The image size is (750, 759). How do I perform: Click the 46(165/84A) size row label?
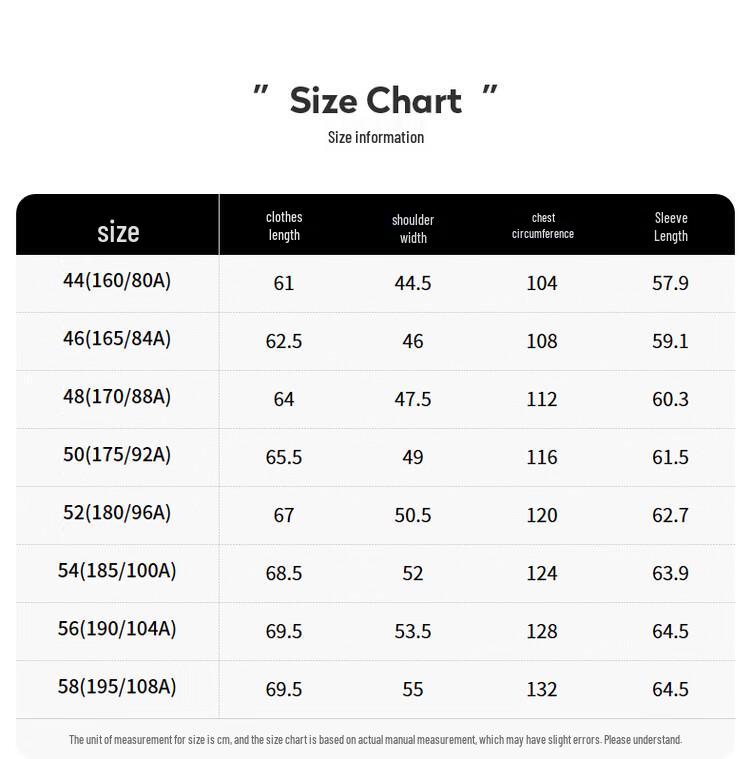point(117,339)
